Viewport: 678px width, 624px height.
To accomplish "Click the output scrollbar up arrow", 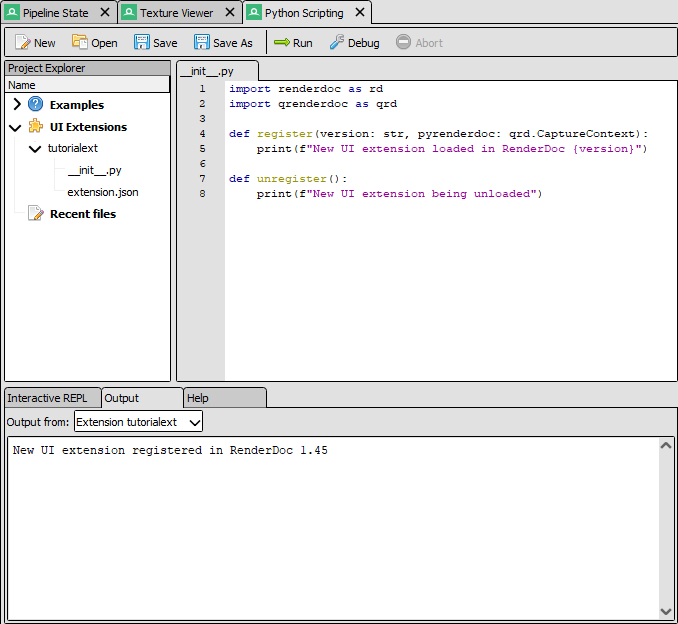I will coord(665,445).
